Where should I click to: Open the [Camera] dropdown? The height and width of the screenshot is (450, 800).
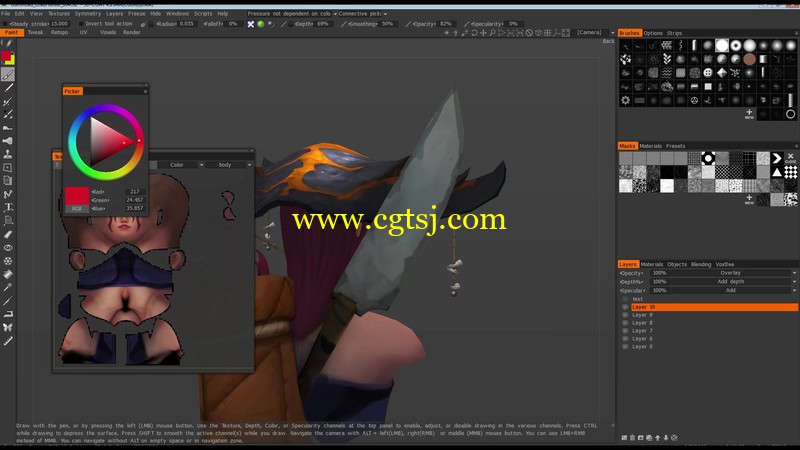pos(595,33)
